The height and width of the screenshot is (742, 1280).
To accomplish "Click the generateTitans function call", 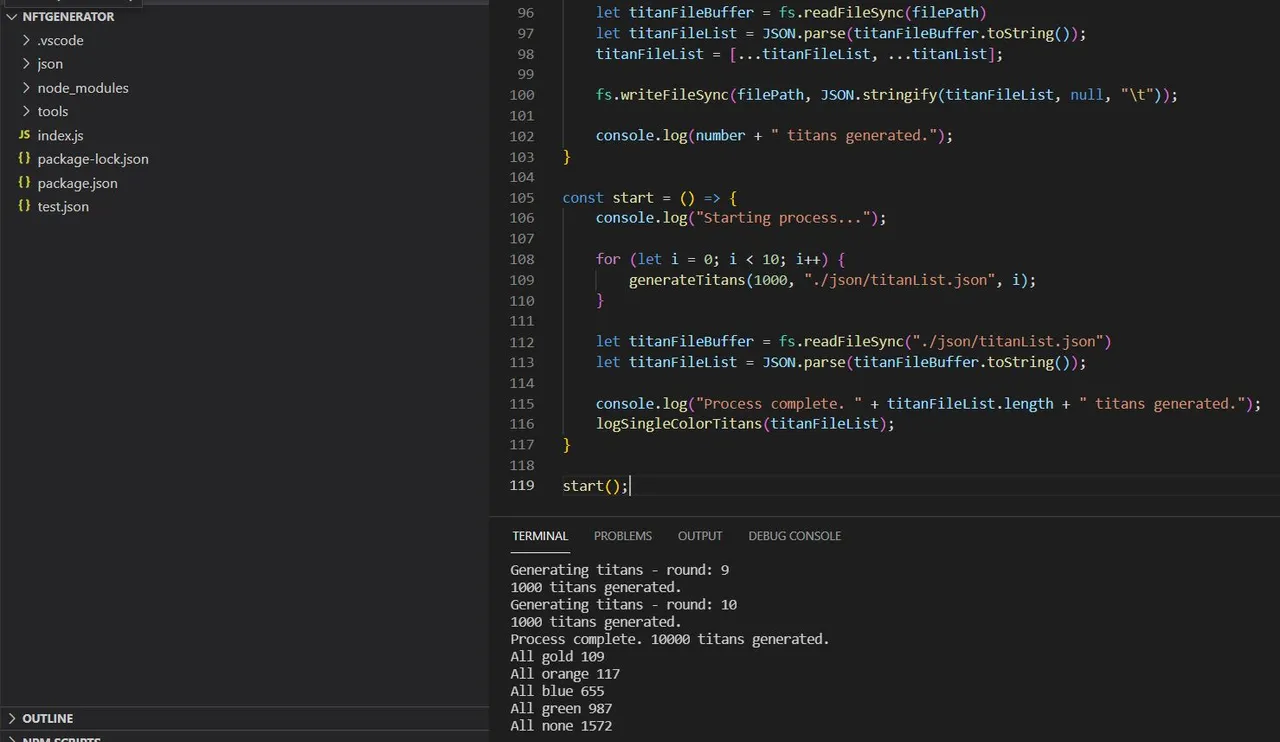I will (x=687, y=280).
